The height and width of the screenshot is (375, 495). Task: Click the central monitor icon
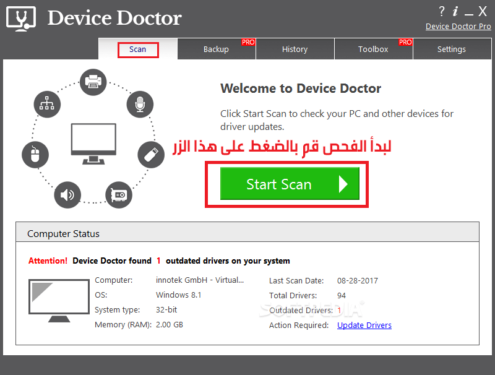(94, 144)
